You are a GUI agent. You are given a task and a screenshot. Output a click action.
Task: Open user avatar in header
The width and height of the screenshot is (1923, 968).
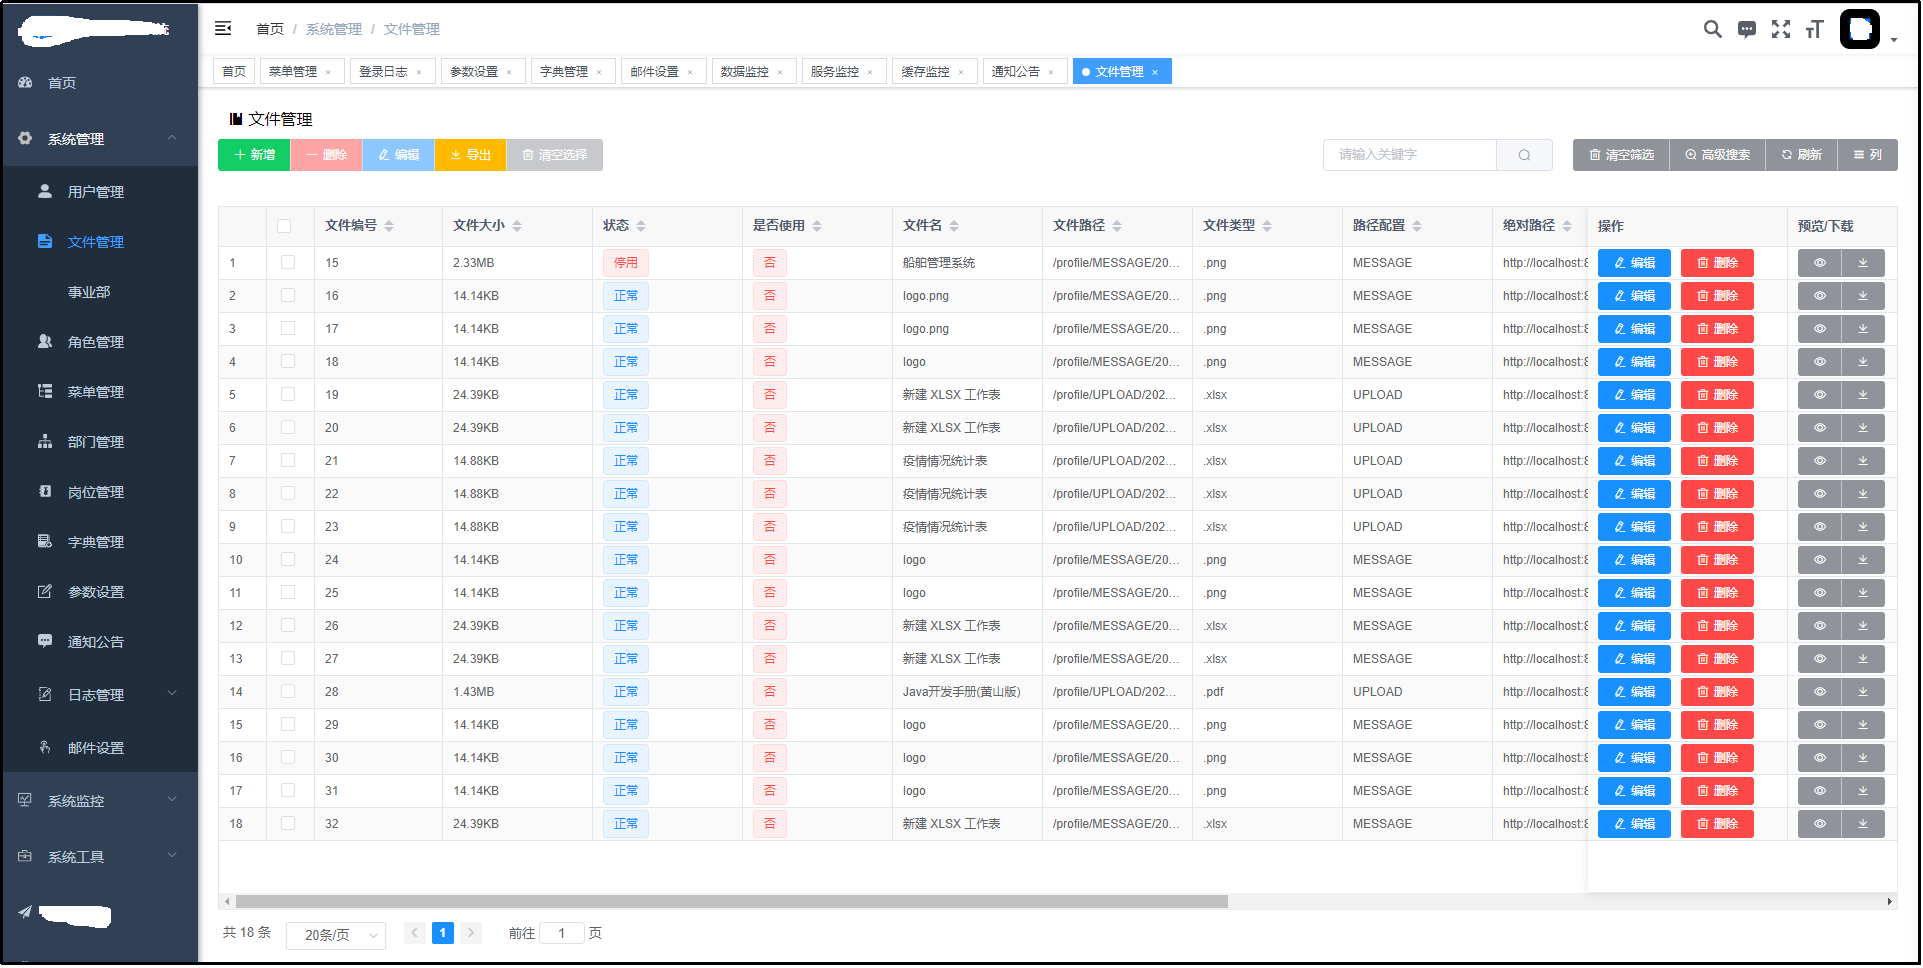(1860, 29)
